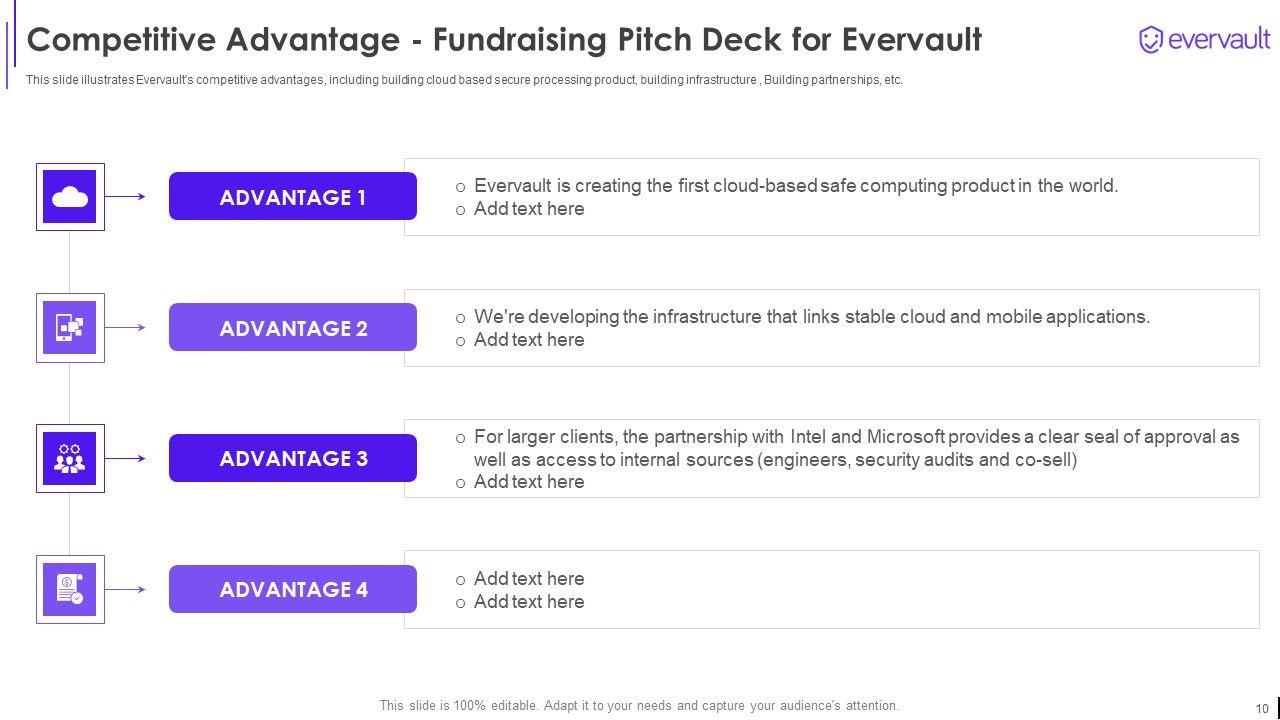Image resolution: width=1280 pixels, height=720 pixels.
Task: Click the certificate document icon for Advantage 4
Action: (70, 590)
